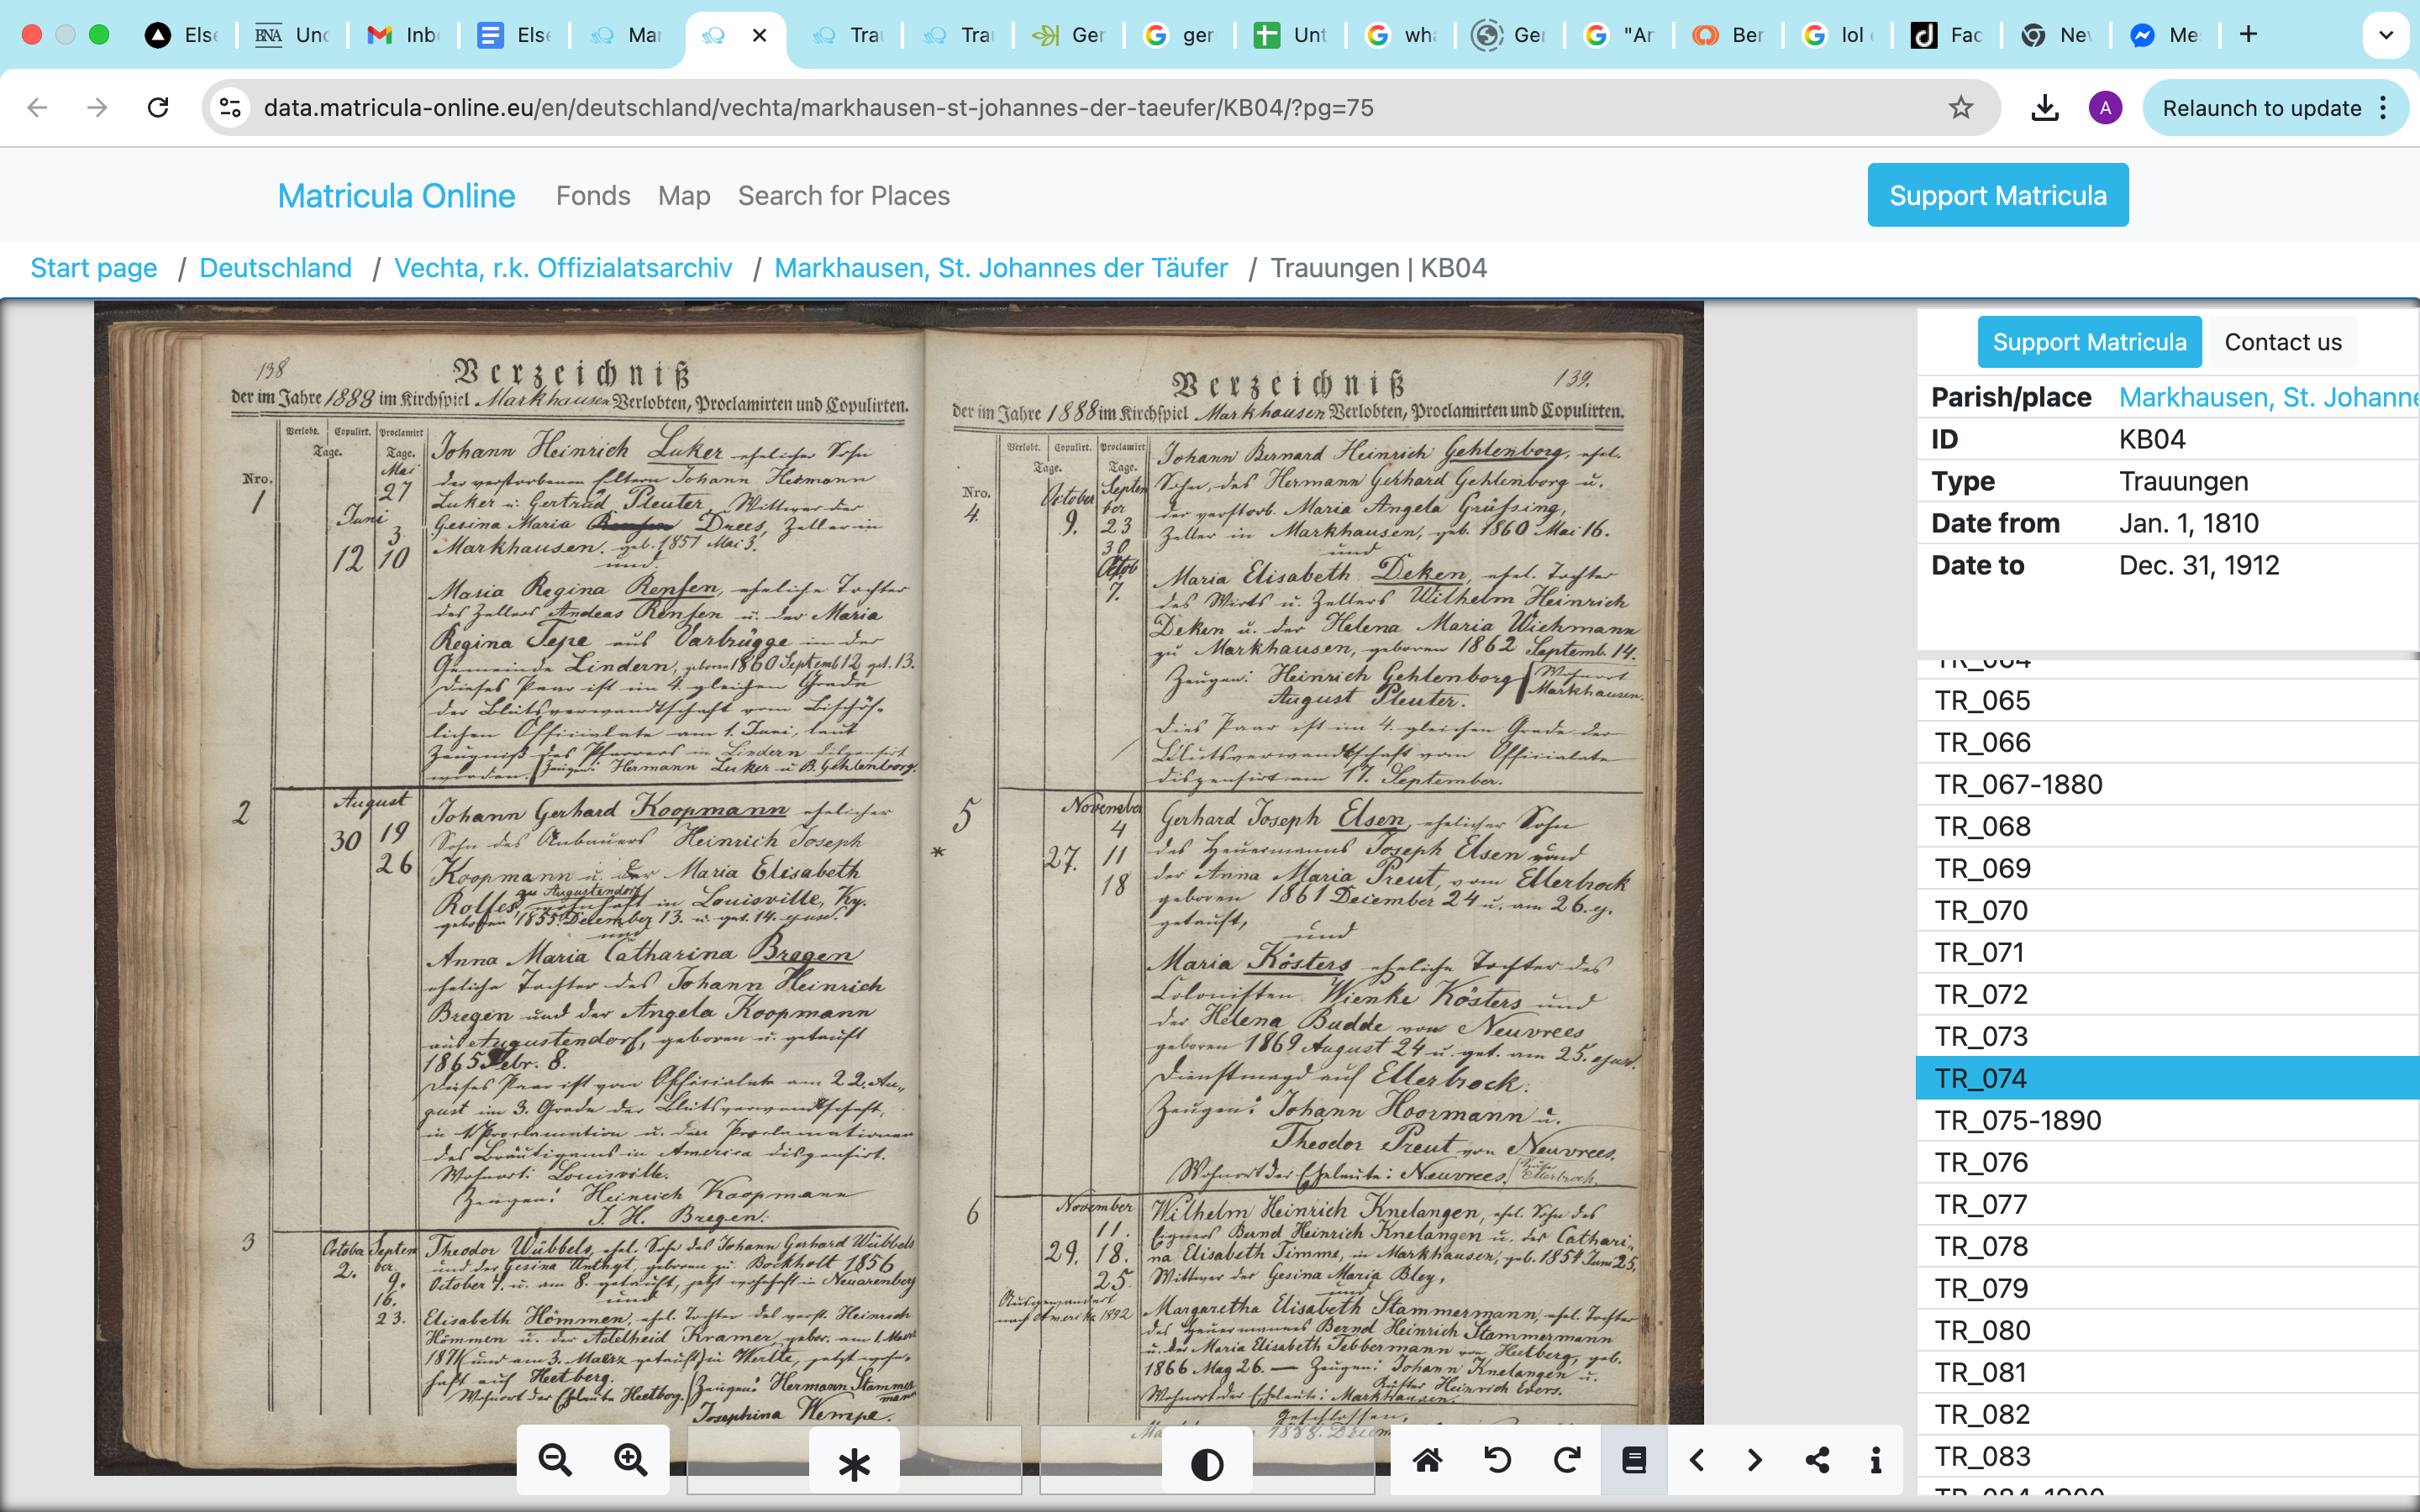The width and height of the screenshot is (2420, 1512).
Task: Bookmark this page with the star icon
Action: (1961, 107)
